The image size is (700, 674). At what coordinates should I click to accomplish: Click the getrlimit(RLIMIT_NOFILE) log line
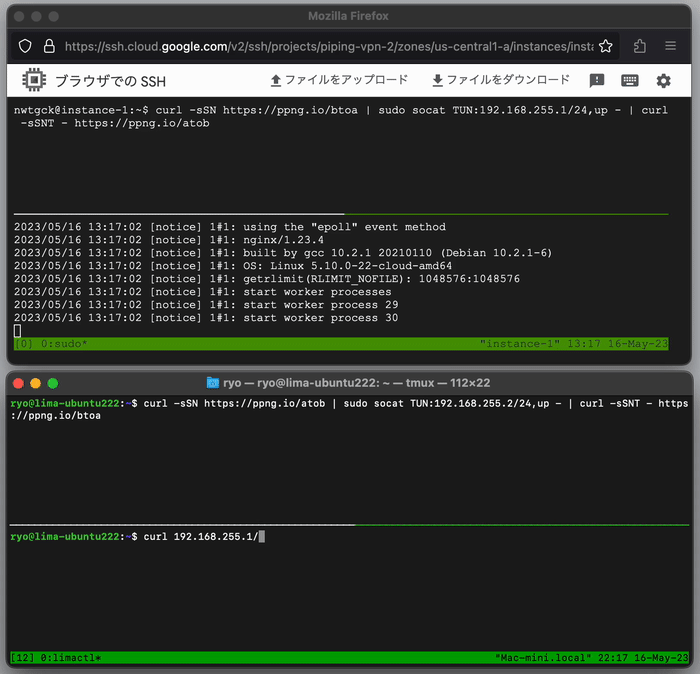pos(267,279)
